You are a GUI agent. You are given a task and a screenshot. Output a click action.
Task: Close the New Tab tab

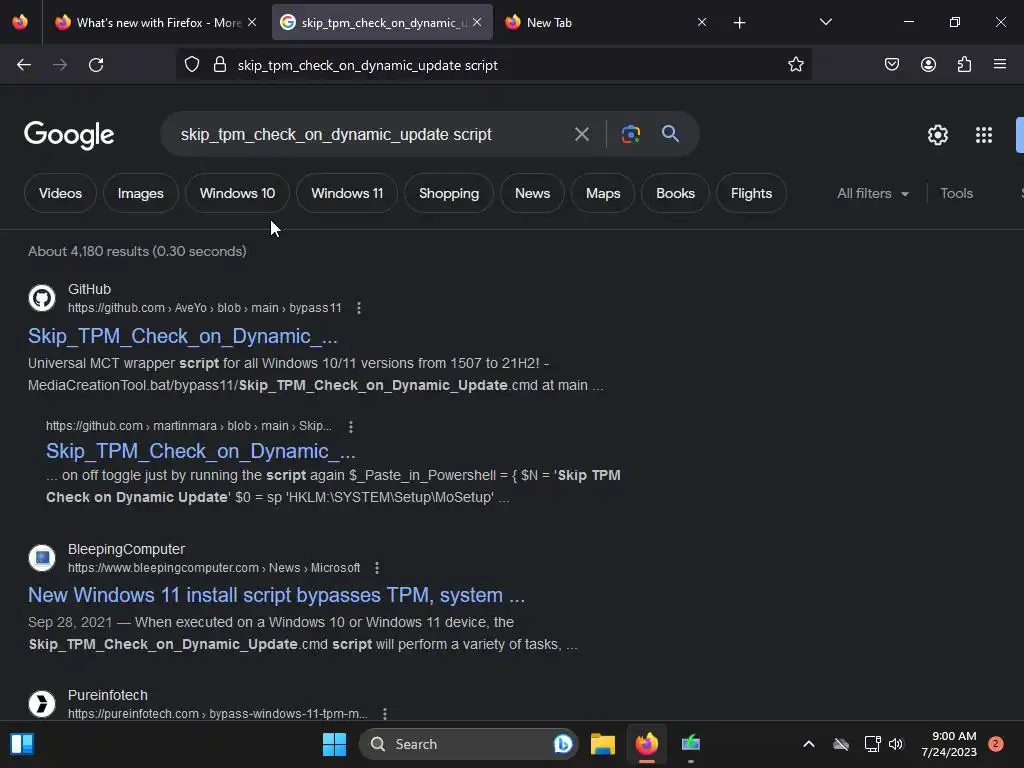pyautogui.click(x=702, y=22)
